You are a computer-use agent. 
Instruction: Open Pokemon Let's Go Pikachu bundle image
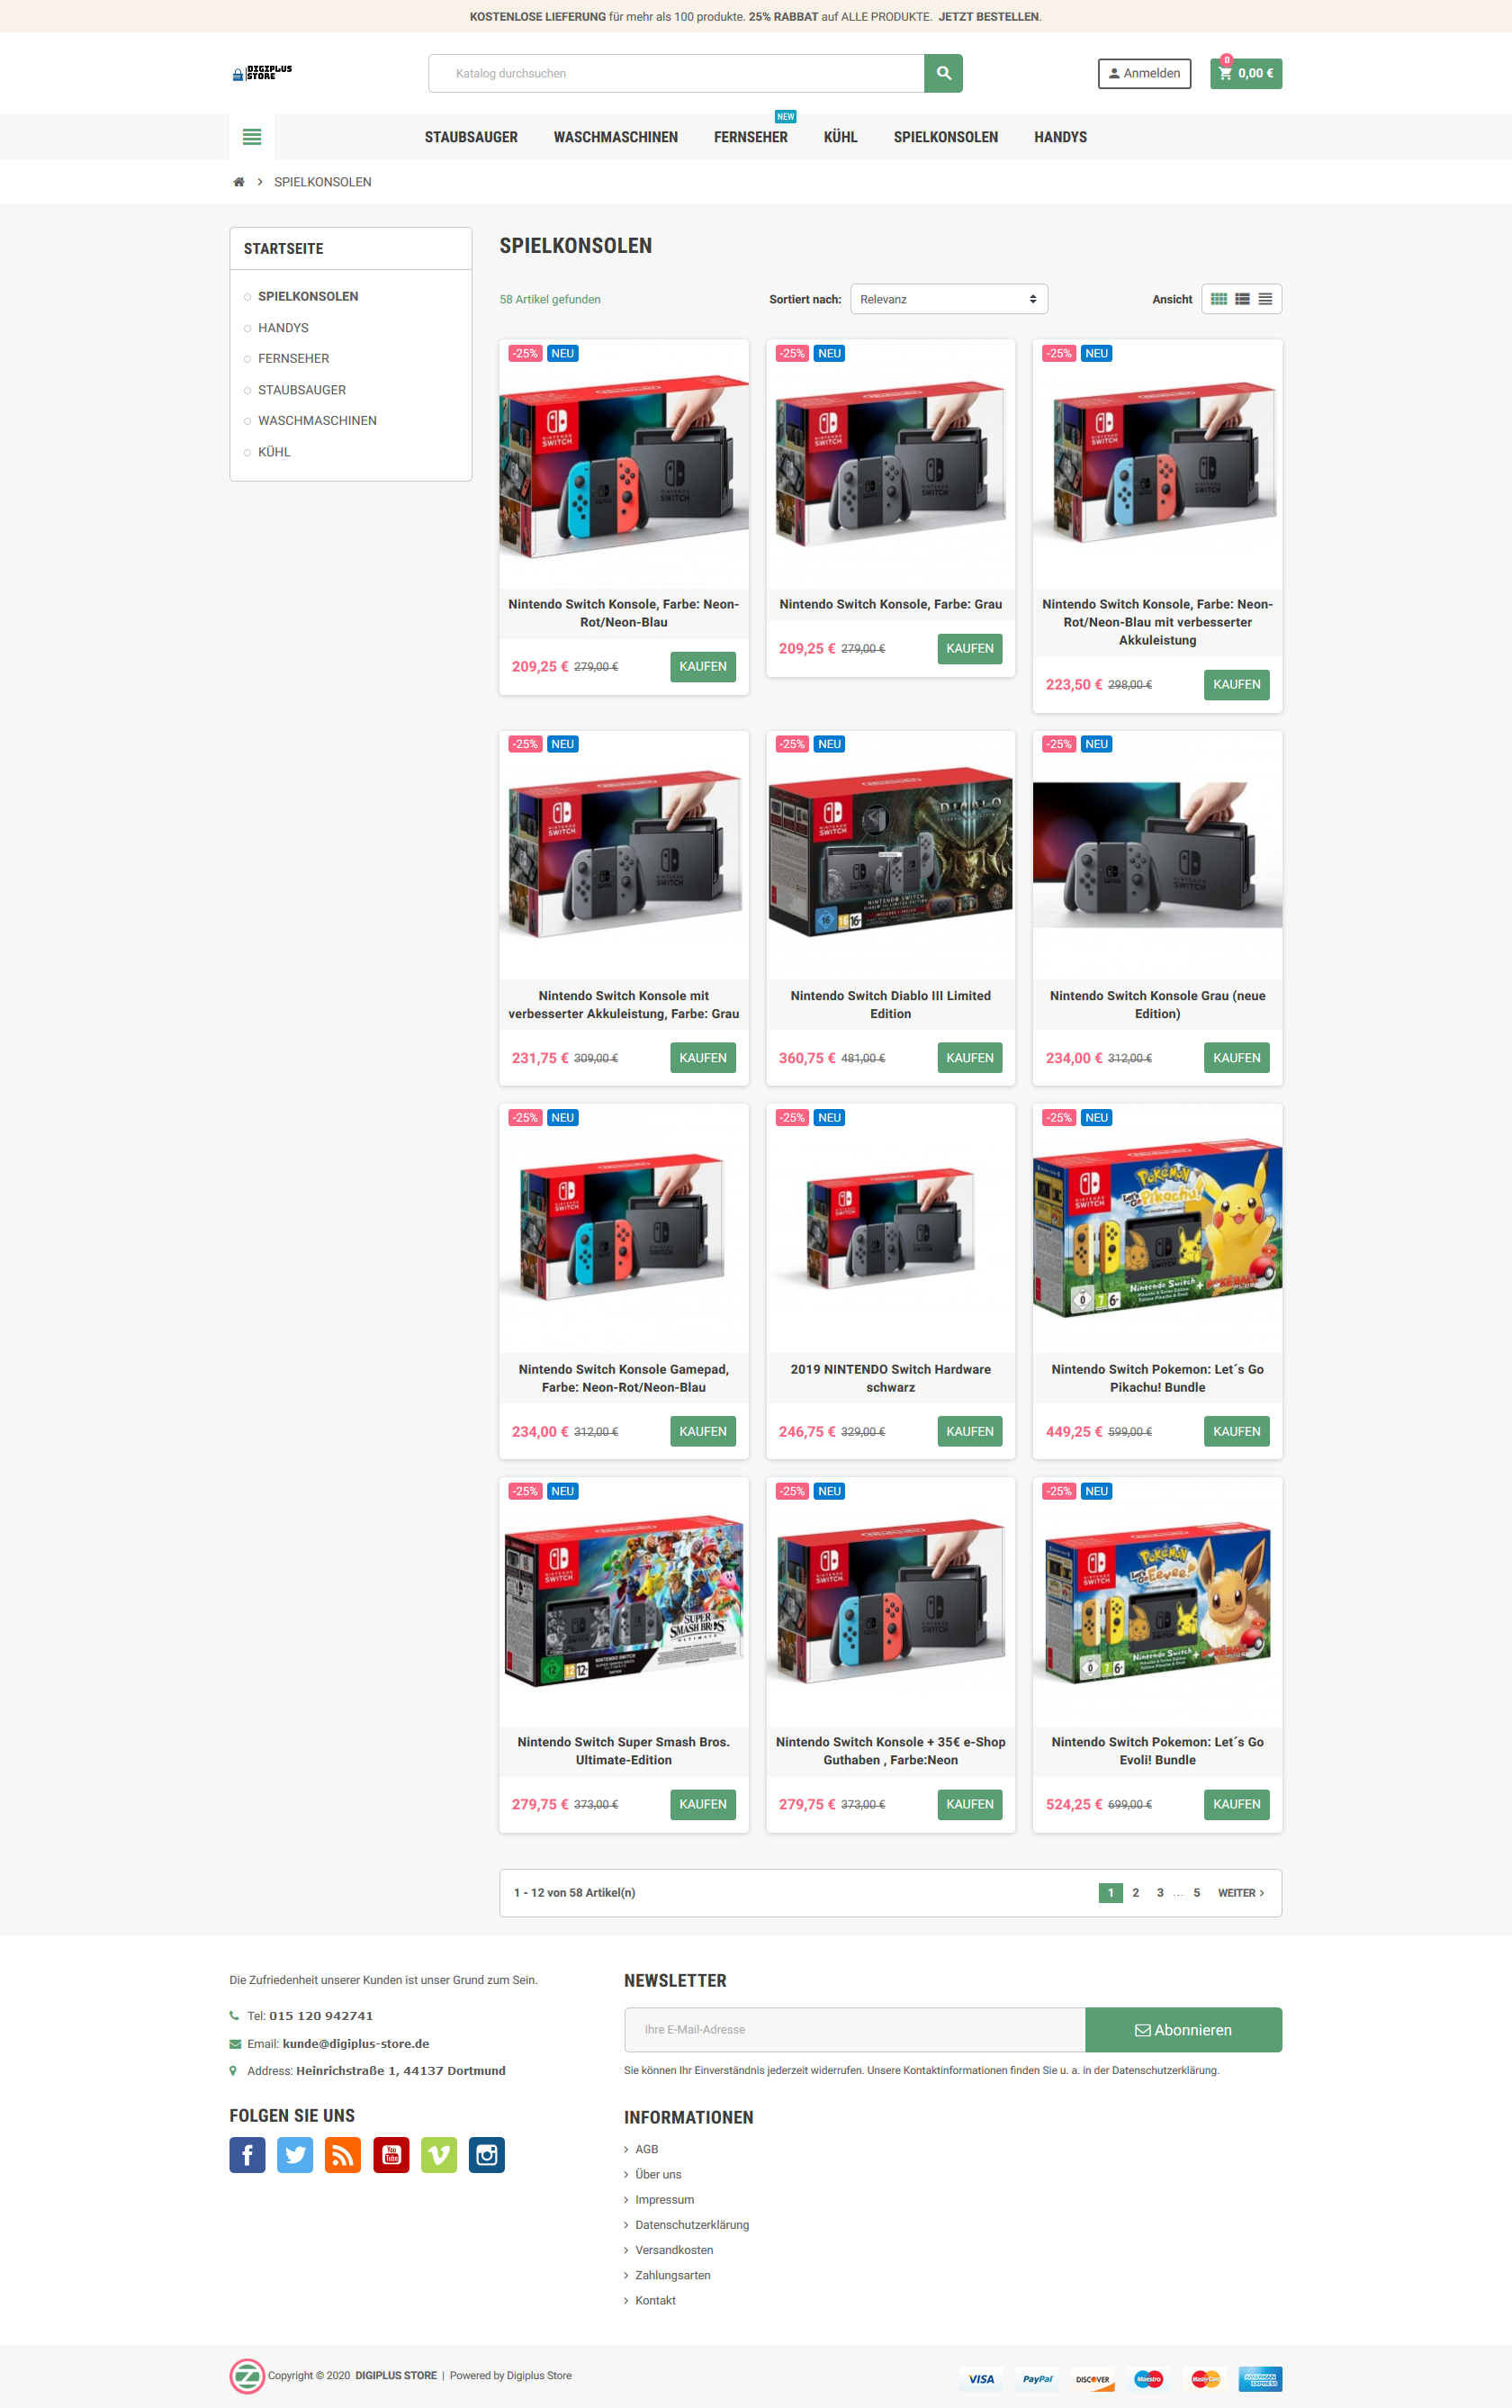pos(1157,1229)
